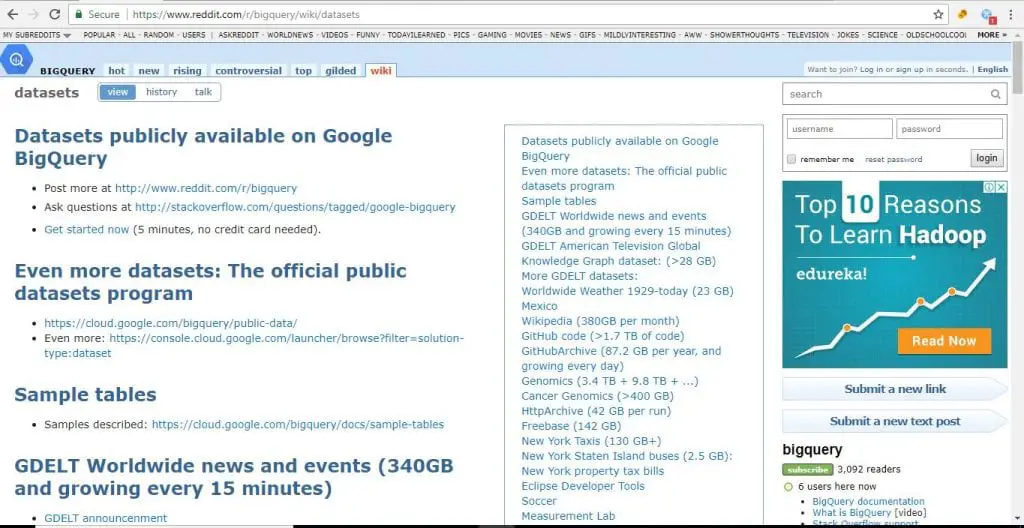
Task: Click ASKREDDIT in the top subreddit bar
Action: click(x=238, y=35)
